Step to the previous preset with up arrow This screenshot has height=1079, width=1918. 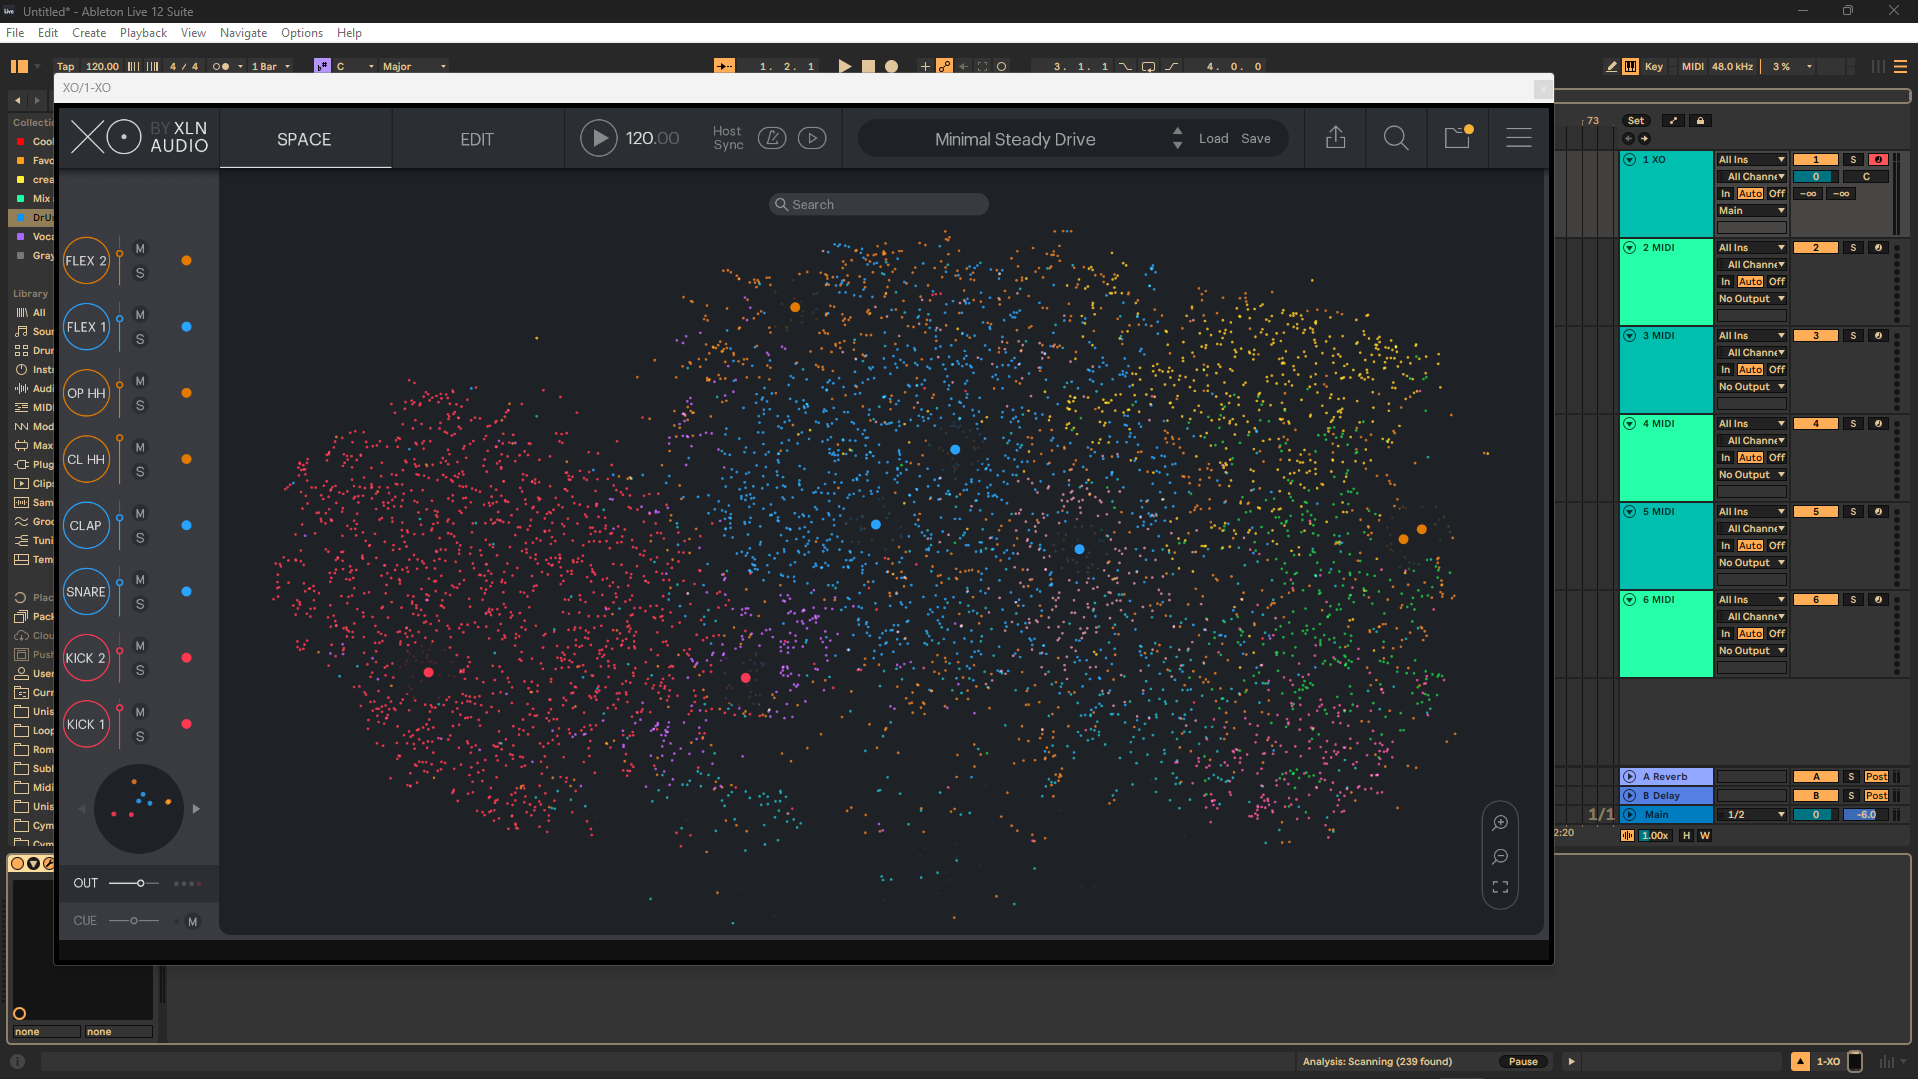pos(1178,130)
